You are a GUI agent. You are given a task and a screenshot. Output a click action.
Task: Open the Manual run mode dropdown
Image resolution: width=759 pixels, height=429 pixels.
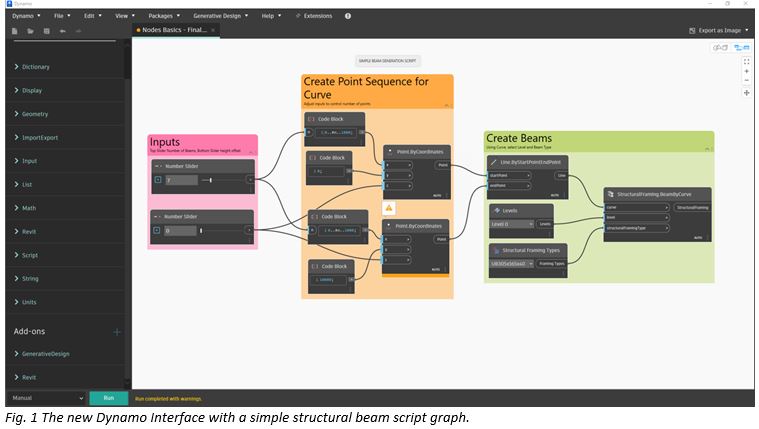(x=47, y=398)
